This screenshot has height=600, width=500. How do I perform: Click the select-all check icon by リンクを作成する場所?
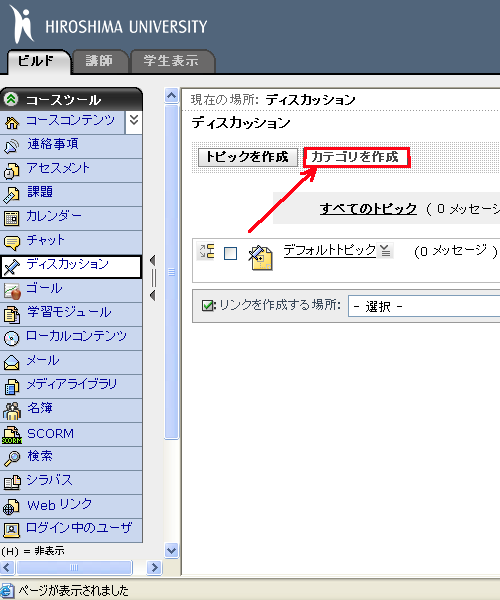207,305
